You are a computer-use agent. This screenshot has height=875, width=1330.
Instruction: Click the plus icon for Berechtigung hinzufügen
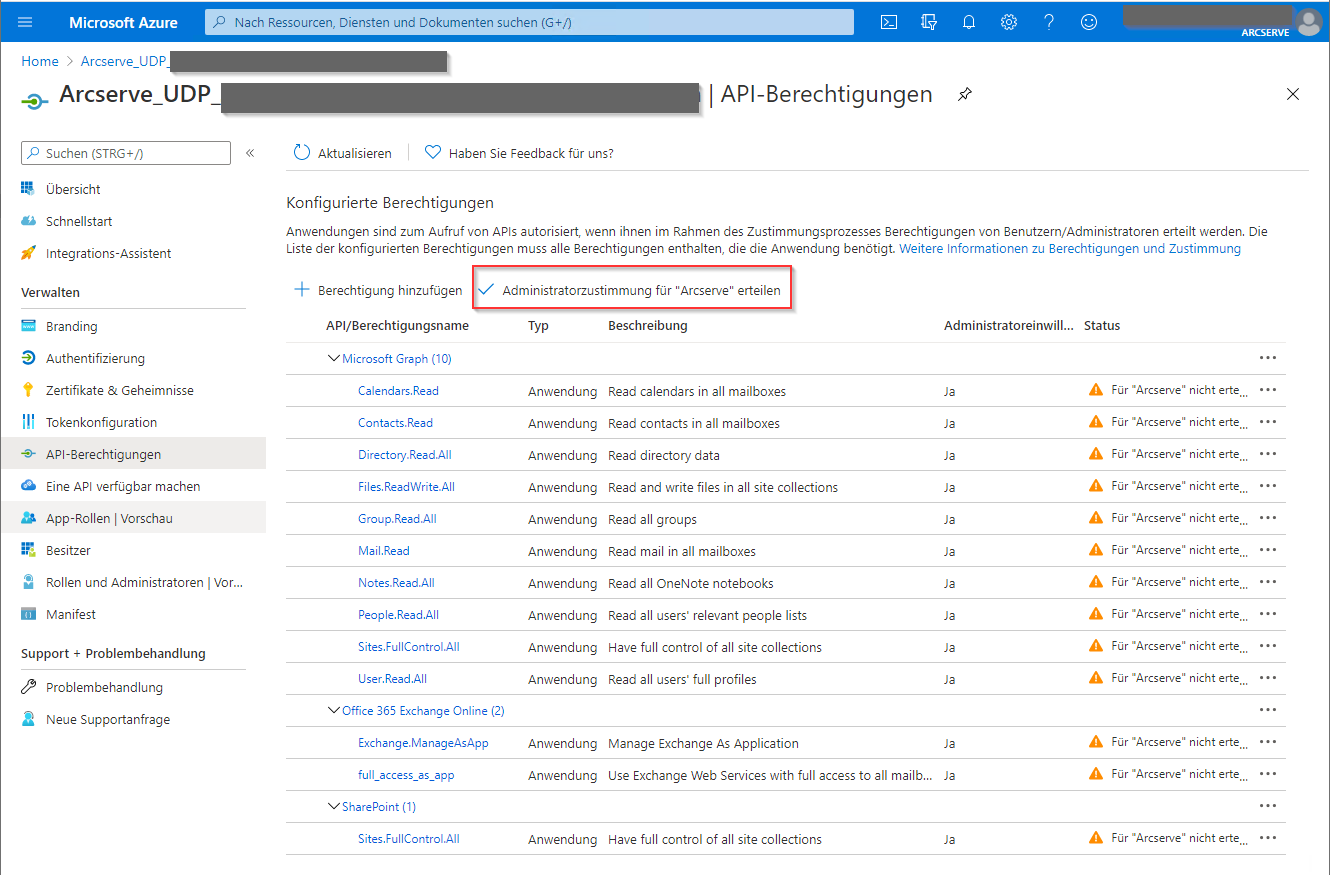click(x=302, y=290)
